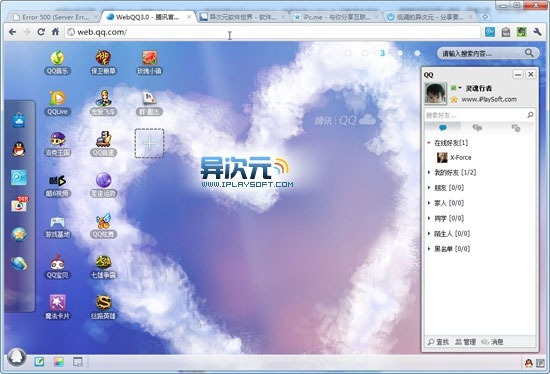Switch to the recent contacts tab in QQ panel

(x=516, y=128)
